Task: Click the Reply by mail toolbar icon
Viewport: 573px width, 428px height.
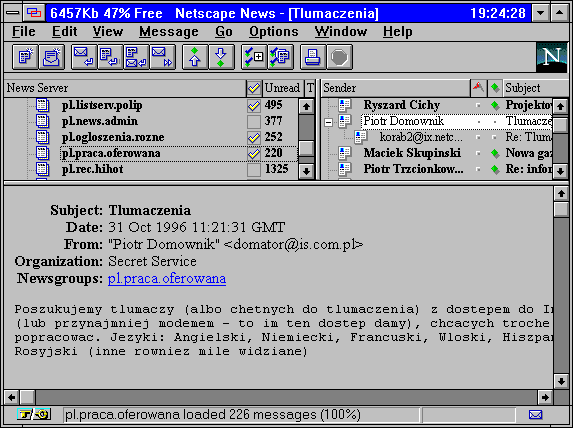Action: coord(84,57)
